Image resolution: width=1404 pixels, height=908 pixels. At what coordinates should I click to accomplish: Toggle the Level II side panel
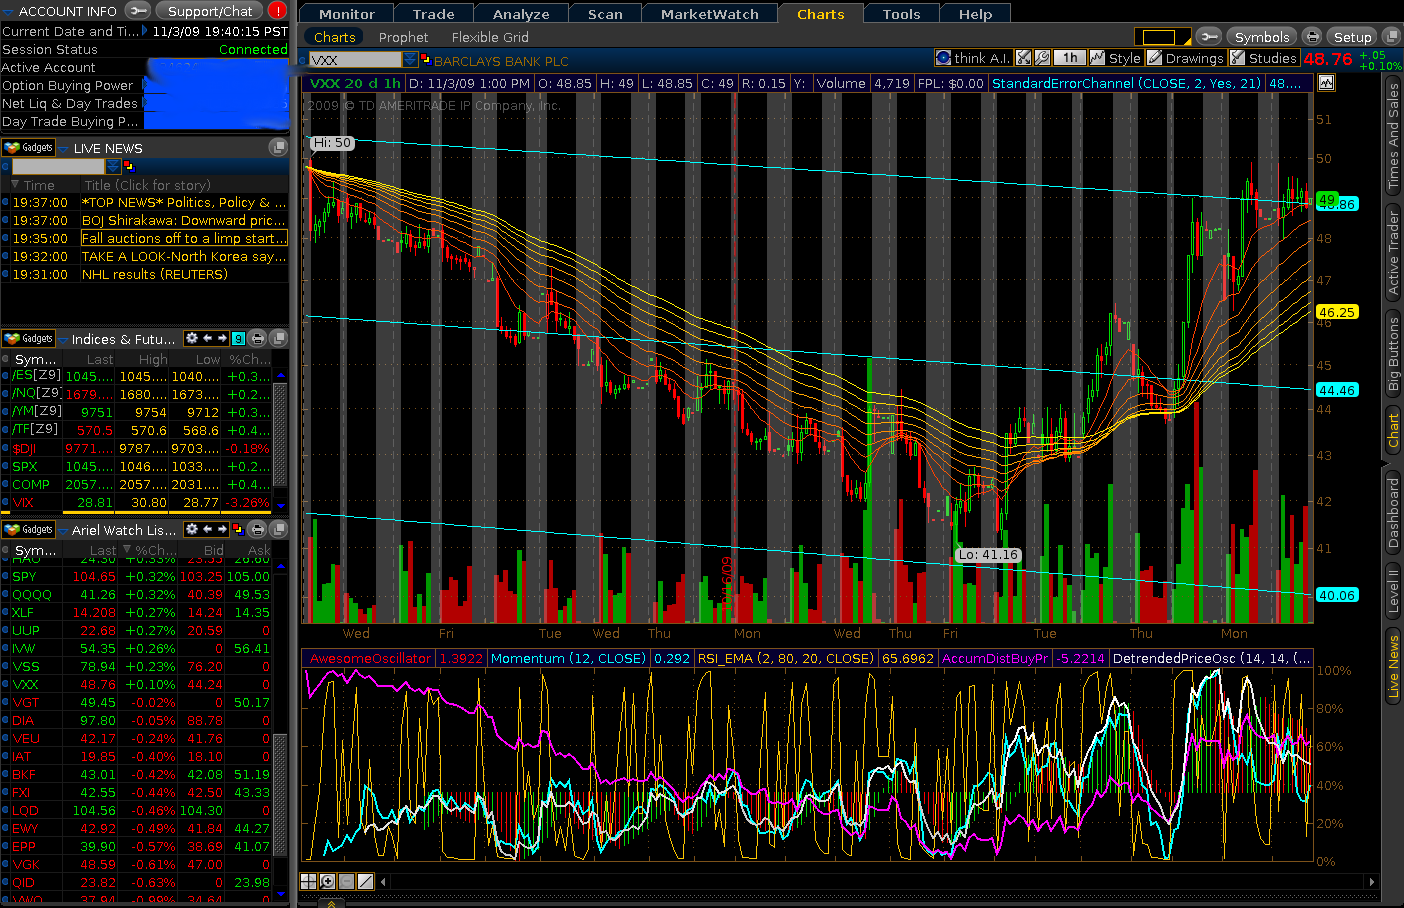click(1392, 589)
